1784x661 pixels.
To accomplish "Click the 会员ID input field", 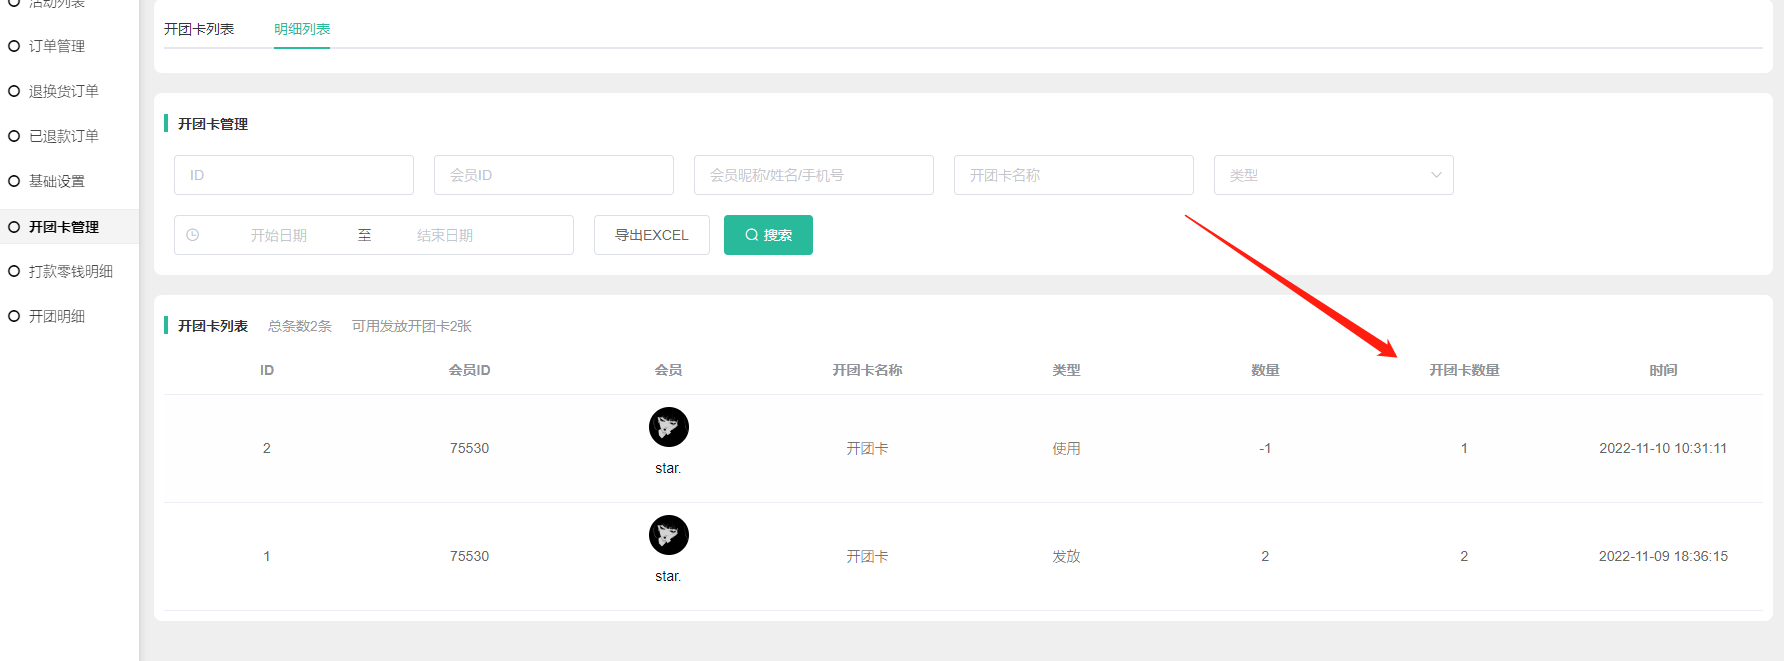I will 553,175.
